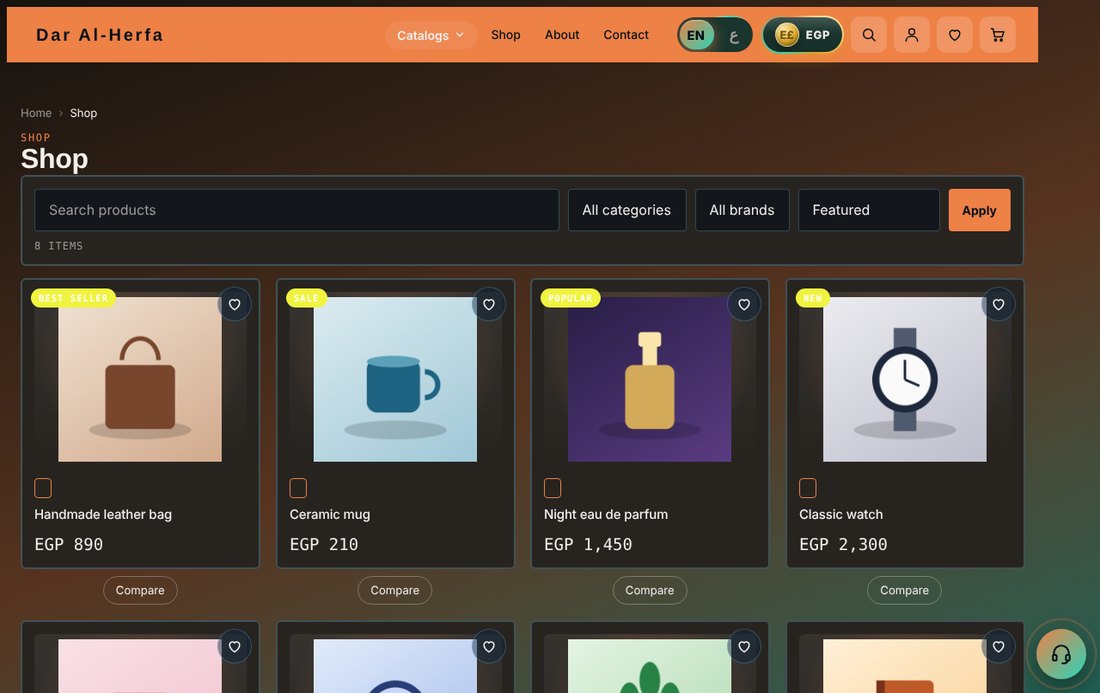Click the Apply filter button
Viewport: 1100px width, 693px height.
979,210
